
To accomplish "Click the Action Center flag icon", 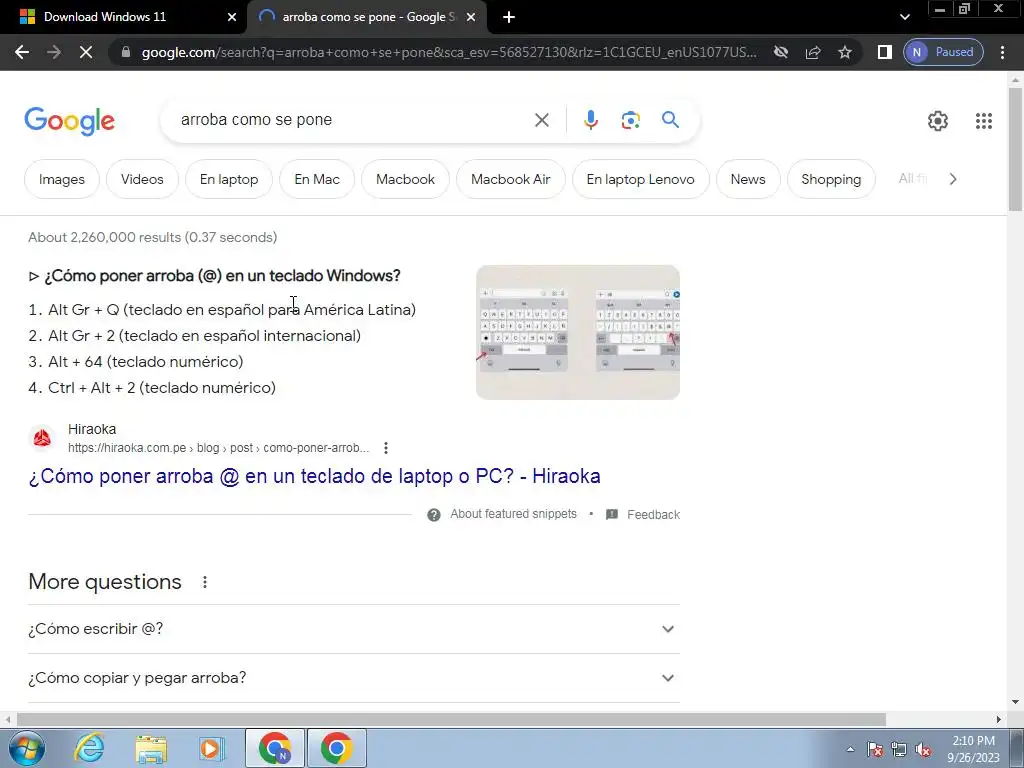I will tap(874, 749).
